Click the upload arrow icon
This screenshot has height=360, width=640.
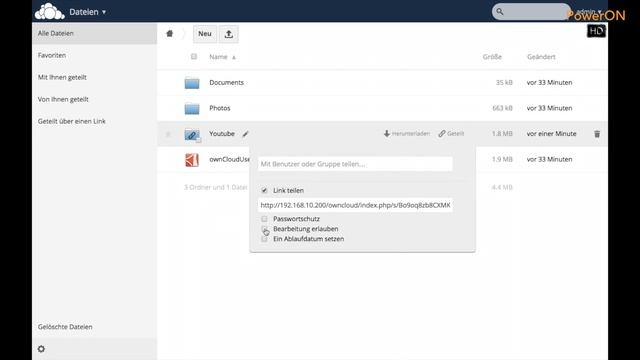(229, 34)
